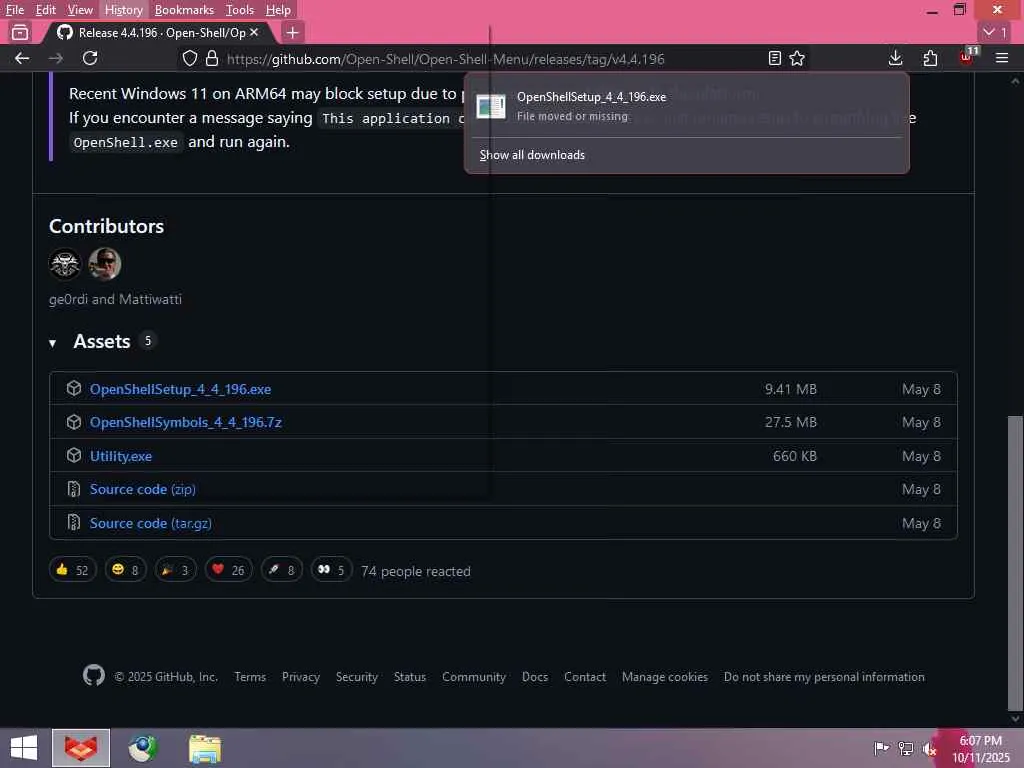Viewport: 1024px width, 768px height.
Task: Toggle the laugh reaction with 8
Action: click(125, 569)
